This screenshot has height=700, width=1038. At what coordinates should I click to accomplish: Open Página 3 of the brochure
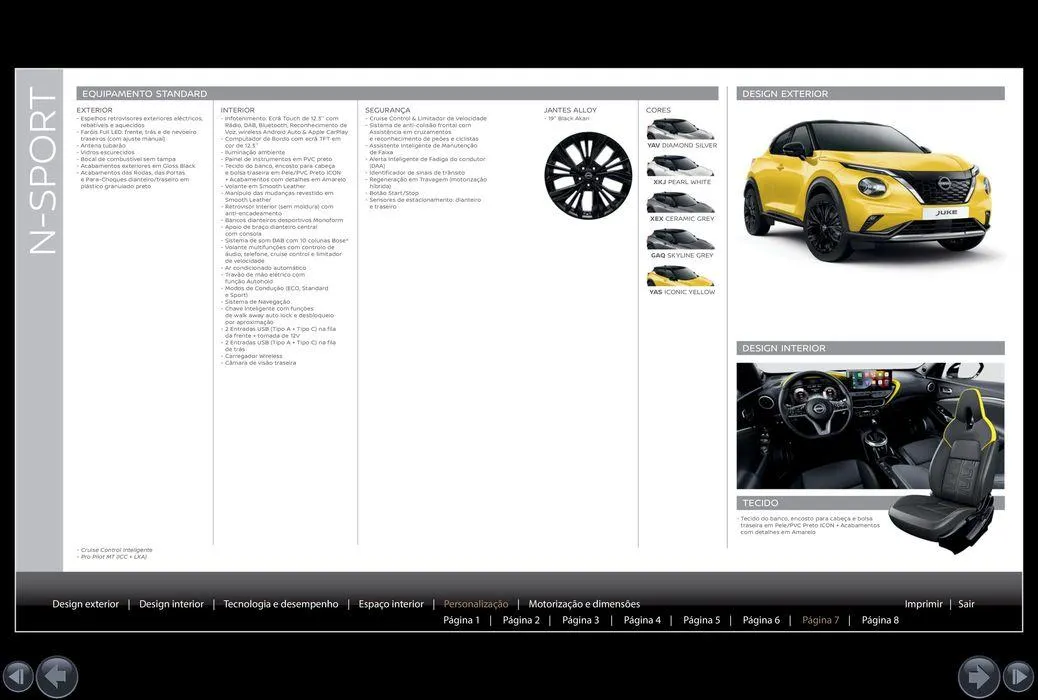[x=581, y=620]
